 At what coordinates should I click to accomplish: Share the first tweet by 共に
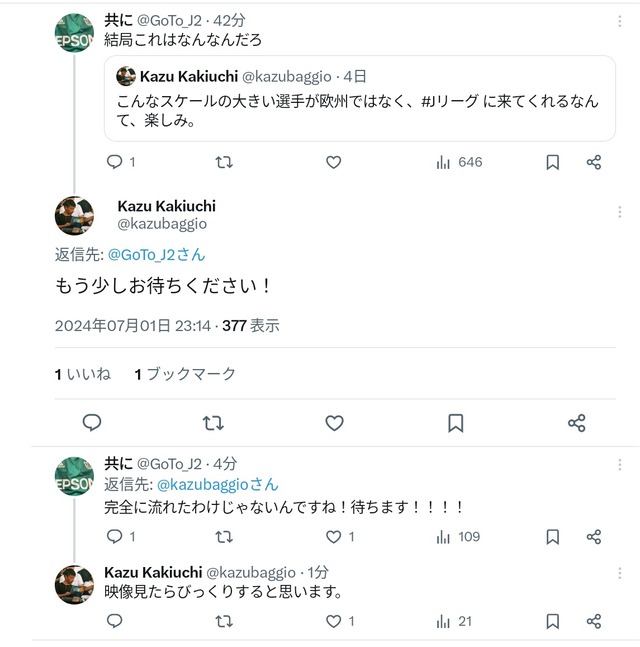[594, 162]
